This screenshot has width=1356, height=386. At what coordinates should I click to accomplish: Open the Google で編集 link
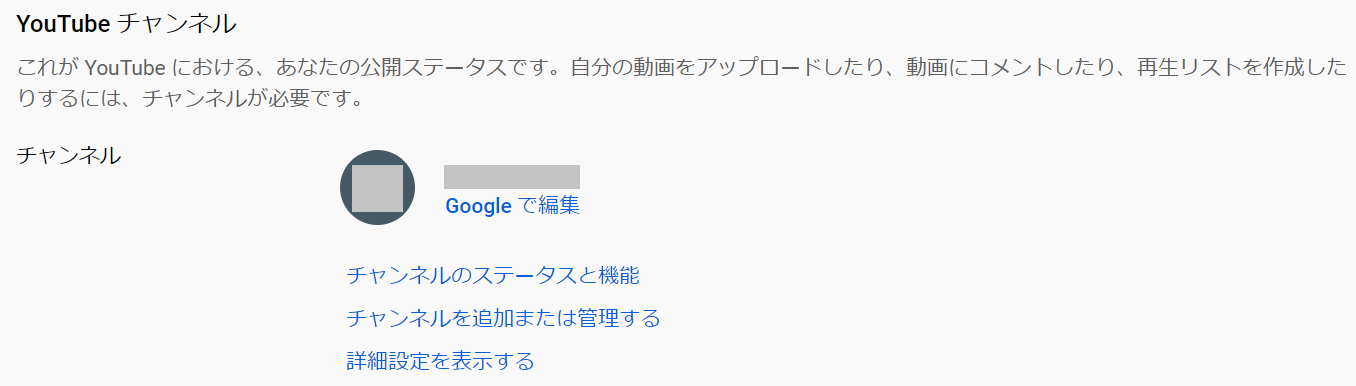click(x=512, y=206)
